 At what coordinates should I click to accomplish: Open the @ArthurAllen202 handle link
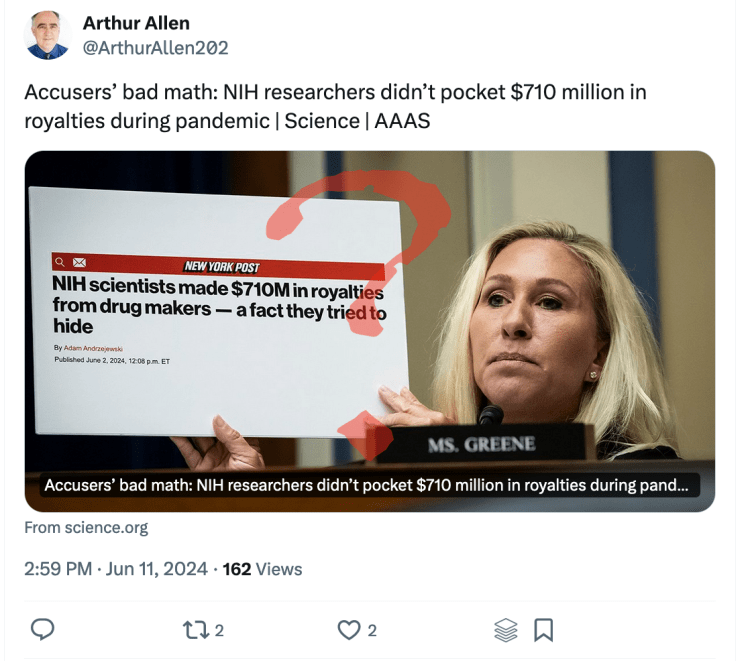click(155, 47)
